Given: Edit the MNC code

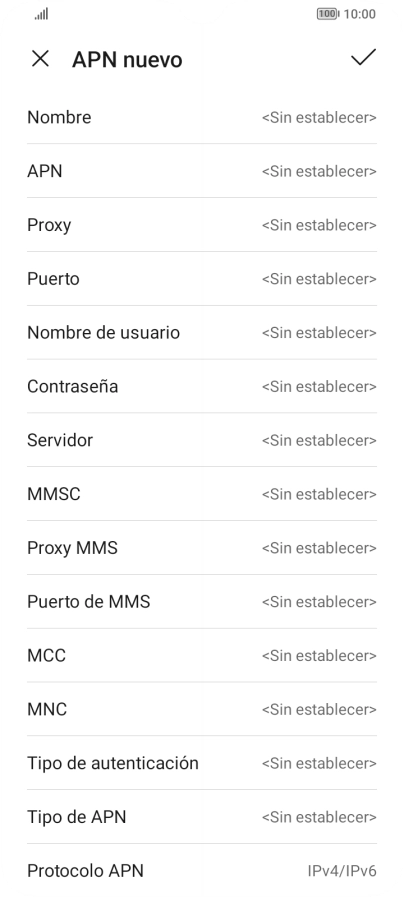Looking at the screenshot, I should pyautogui.click(x=202, y=709).
